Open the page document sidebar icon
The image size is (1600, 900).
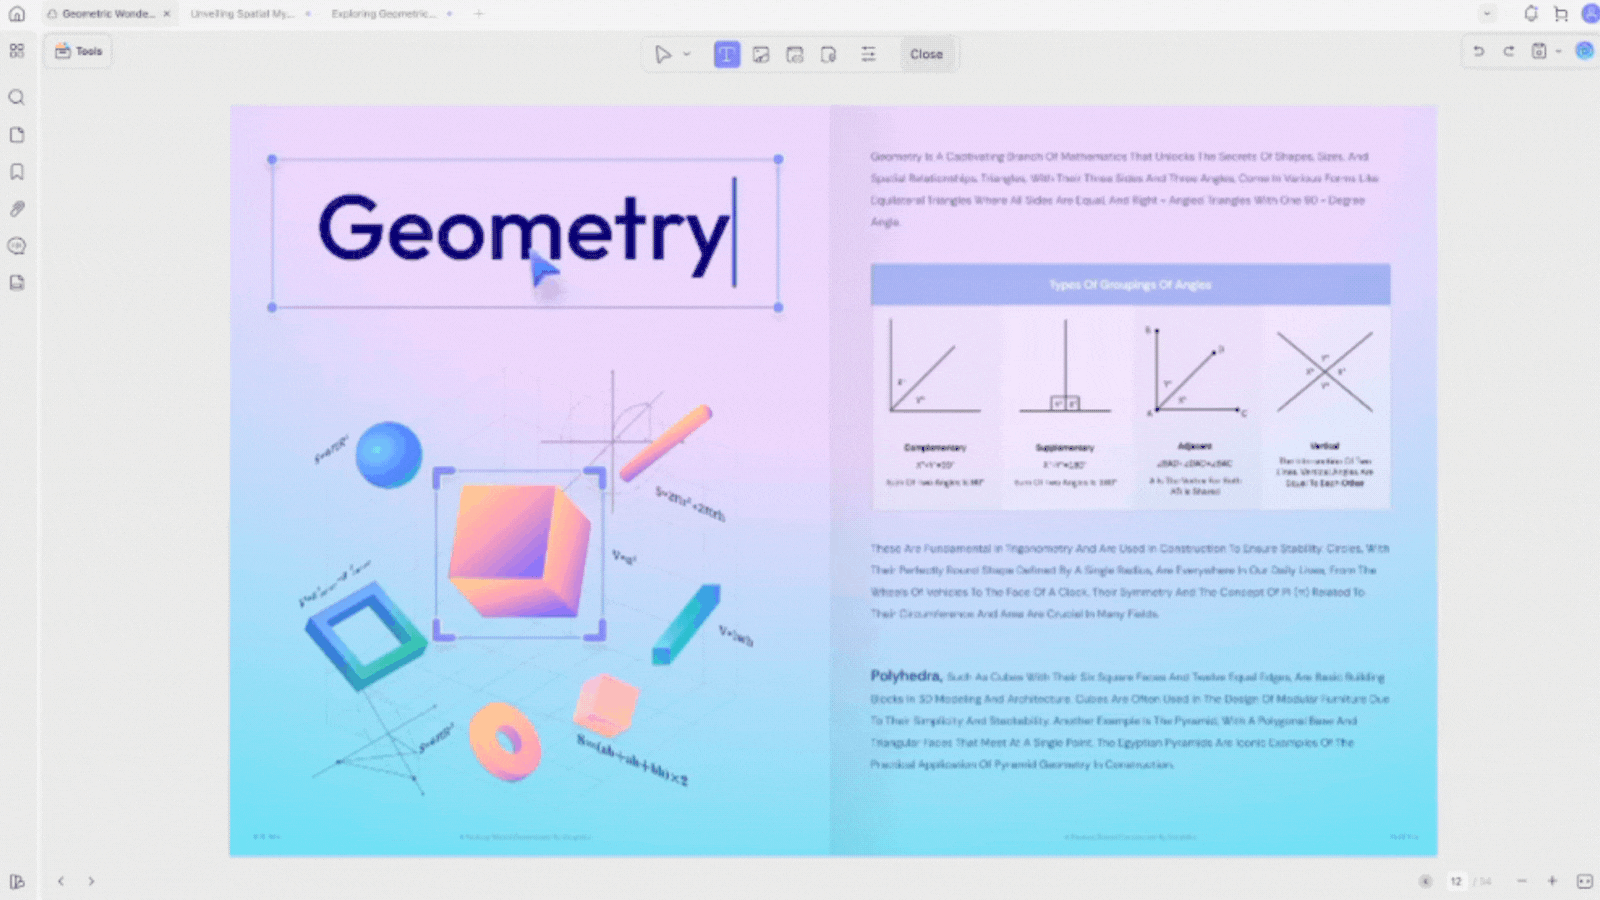click(x=17, y=135)
